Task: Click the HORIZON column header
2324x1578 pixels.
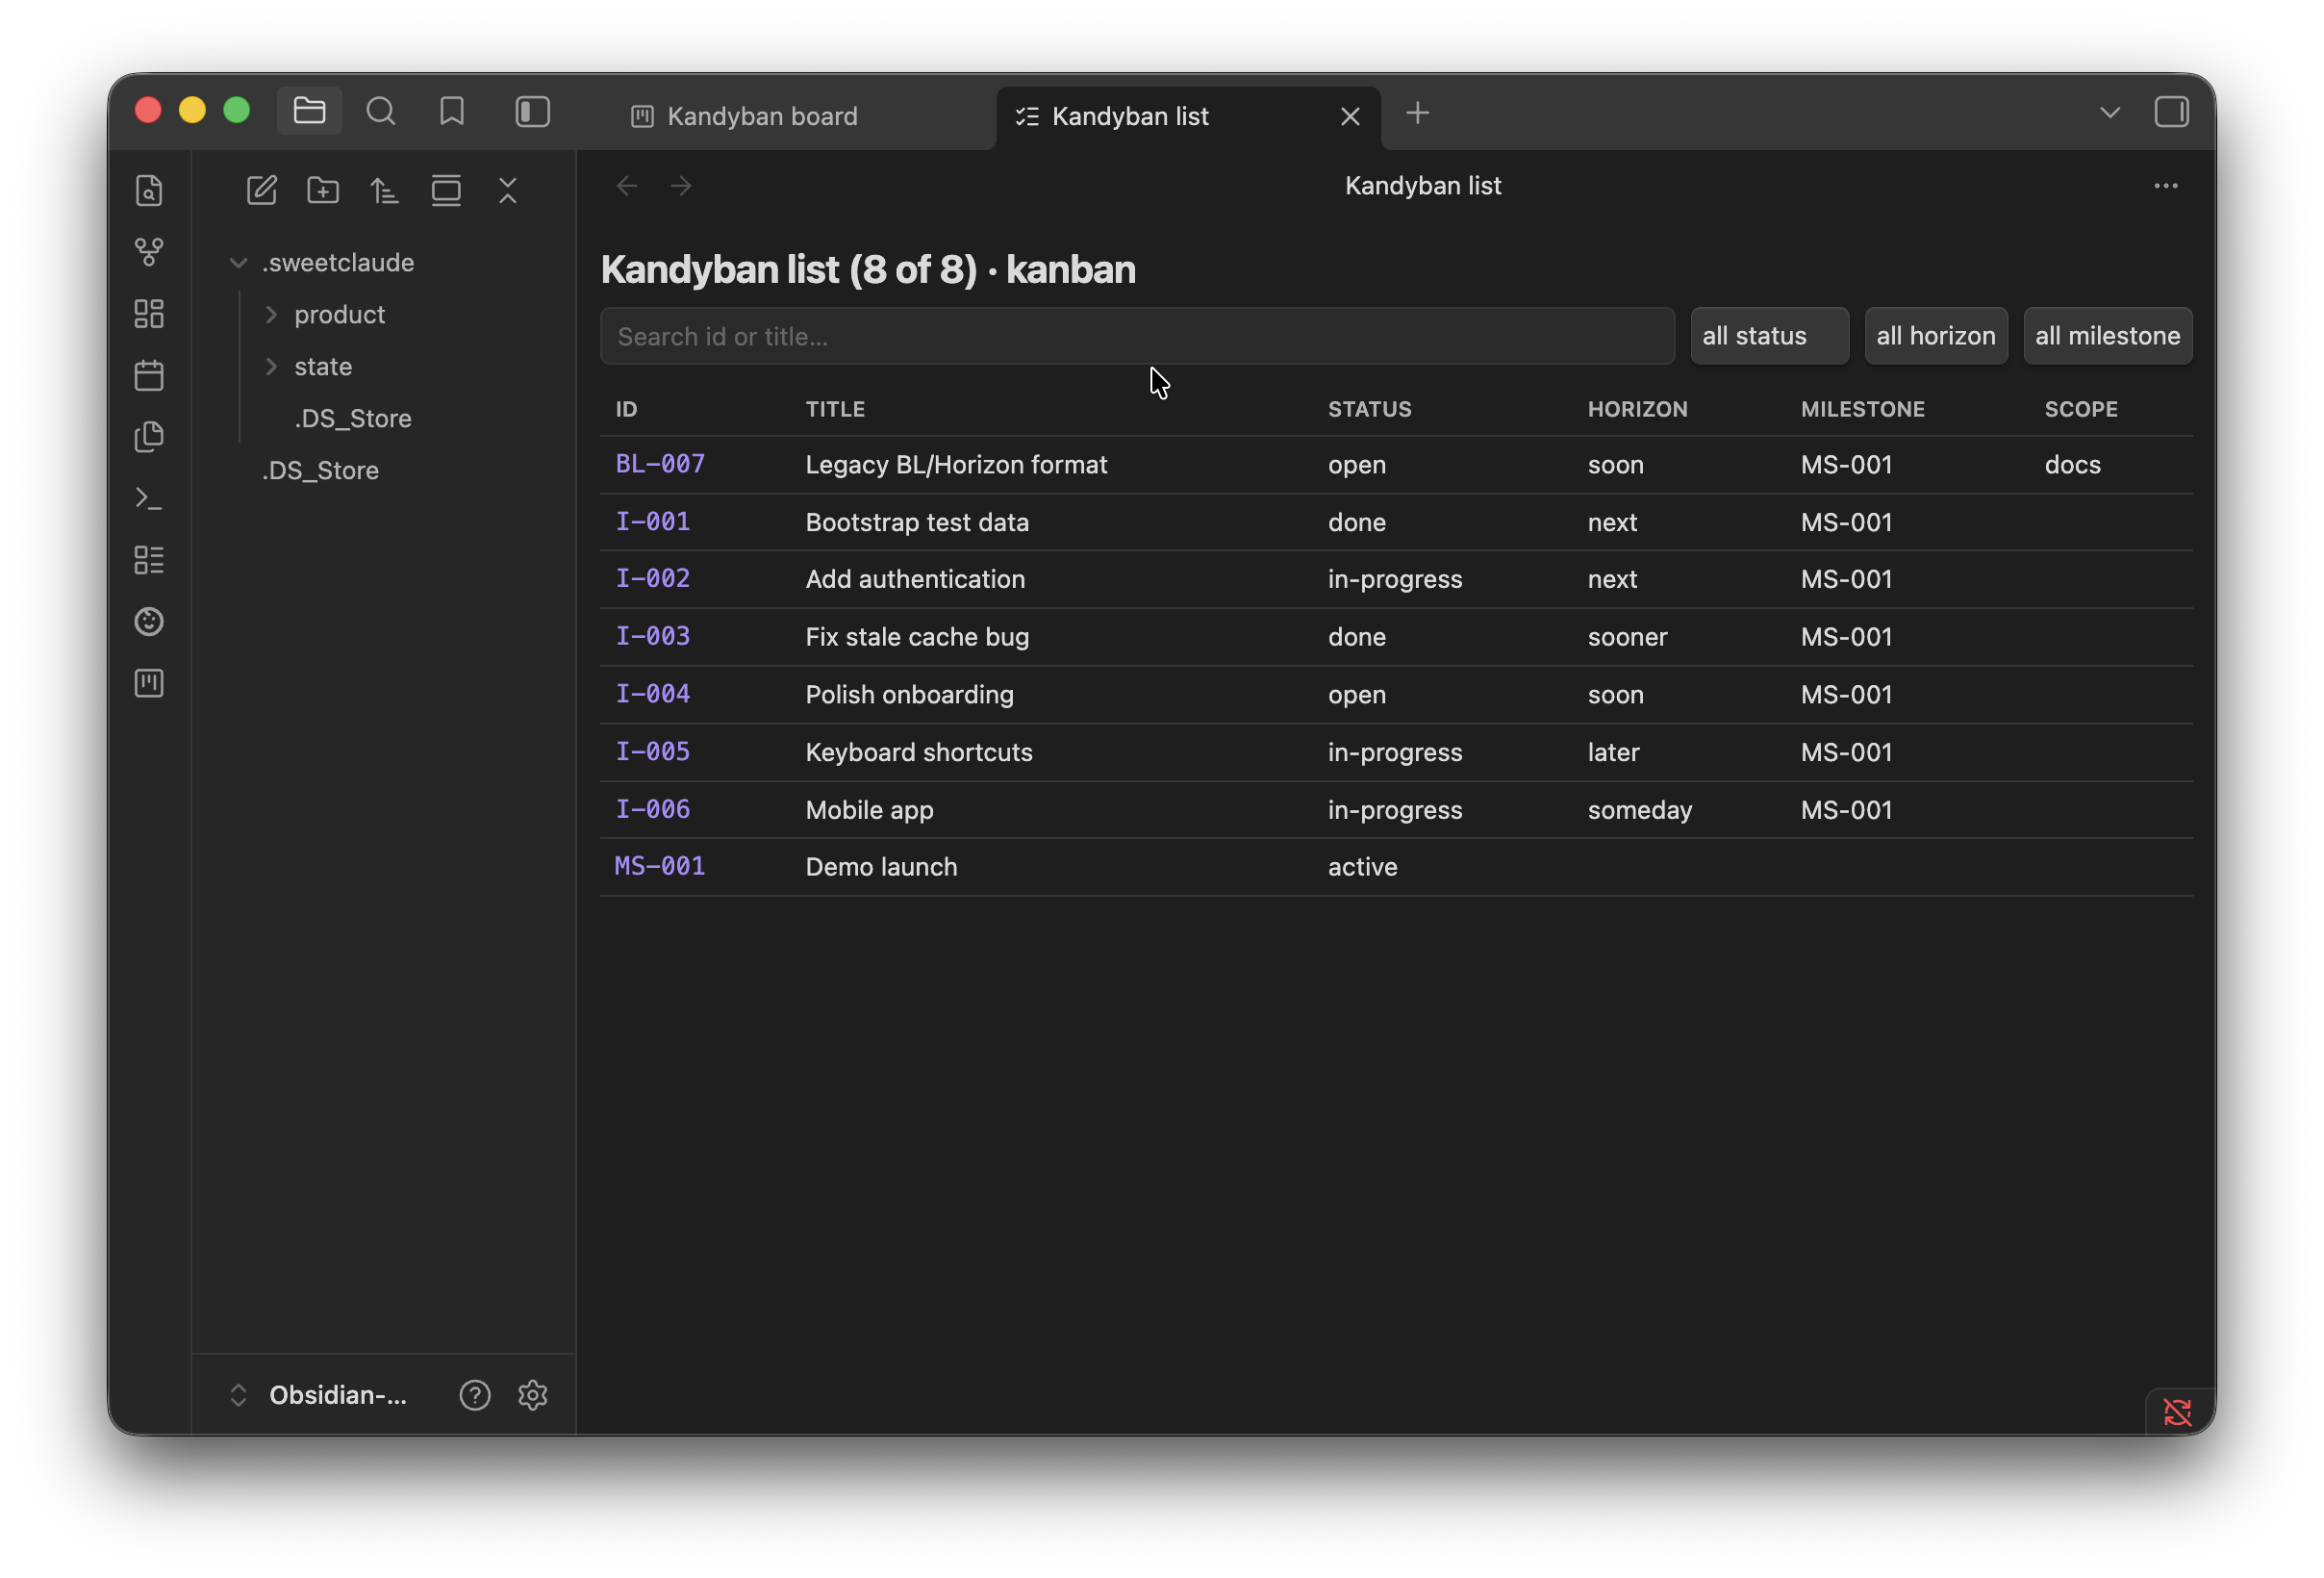Action: coord(1637,409)
